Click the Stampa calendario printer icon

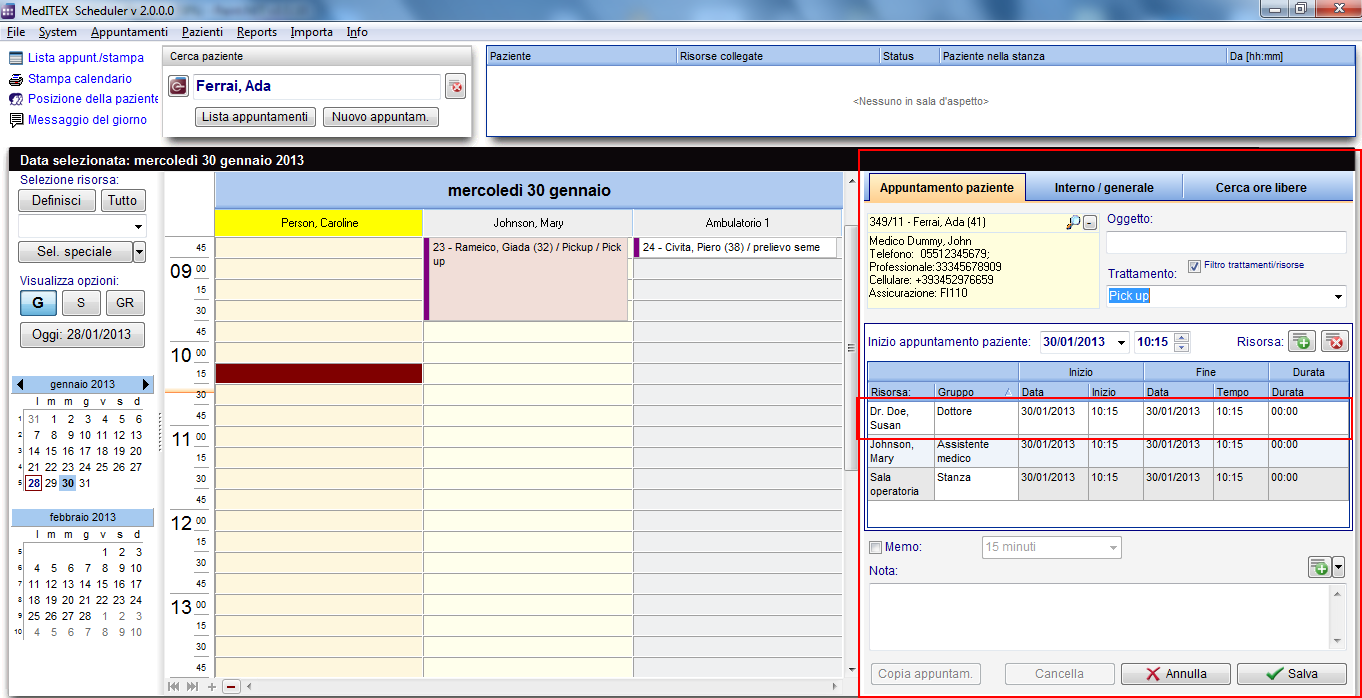pyautogui.click(x=17, y=79)
